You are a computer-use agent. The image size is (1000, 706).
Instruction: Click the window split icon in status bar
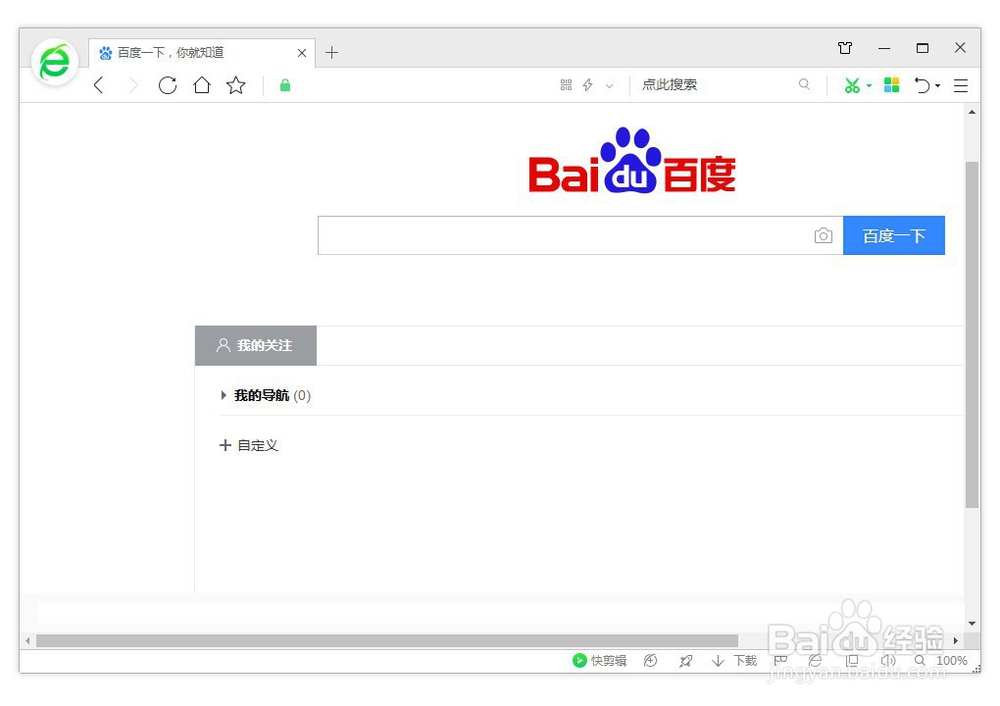(851, 661)
